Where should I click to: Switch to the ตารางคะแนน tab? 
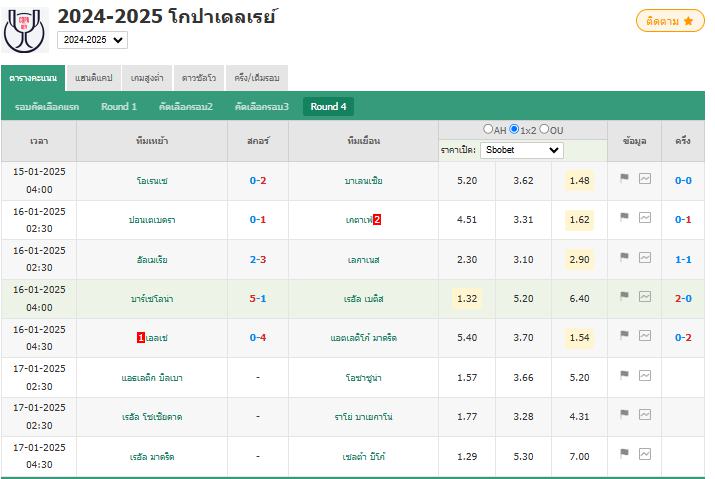click(33, 78)
